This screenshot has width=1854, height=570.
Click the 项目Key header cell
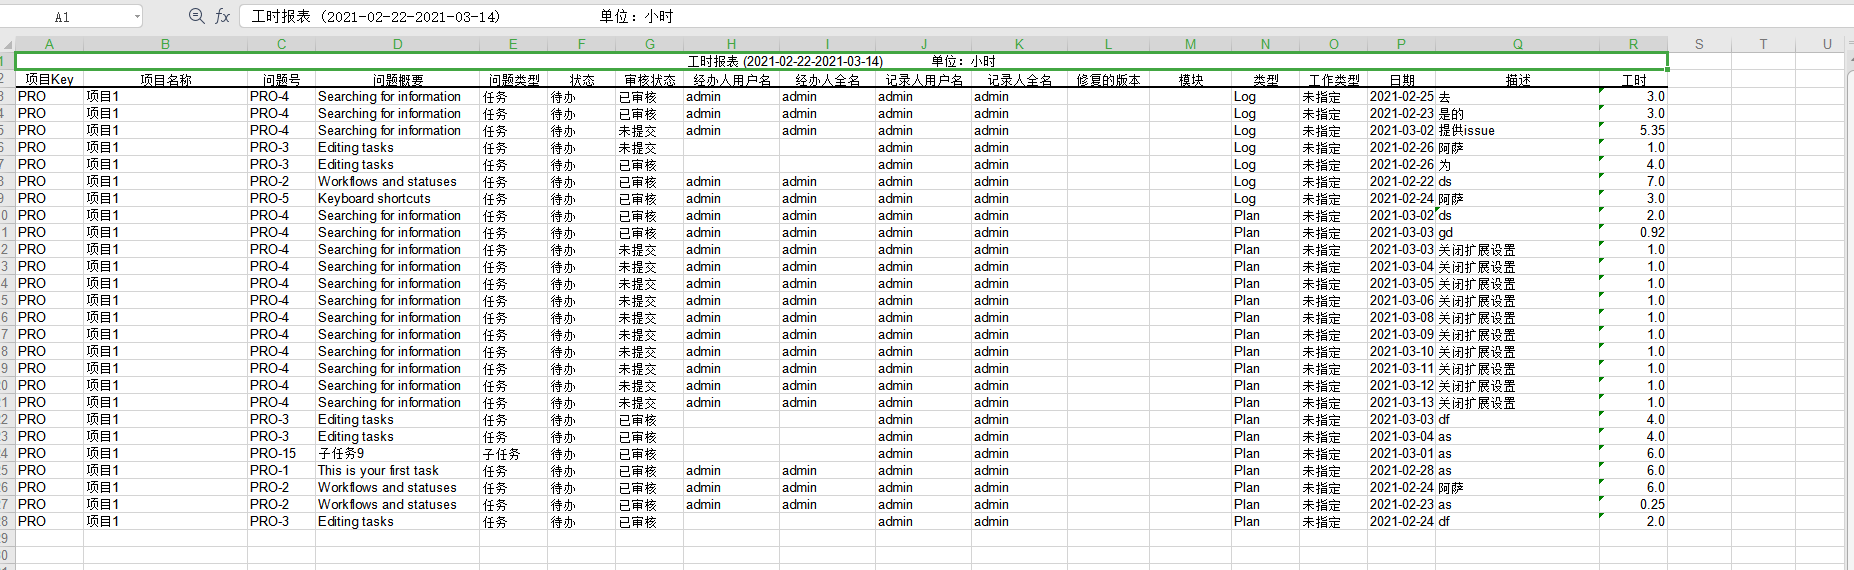tap(49, 80)
